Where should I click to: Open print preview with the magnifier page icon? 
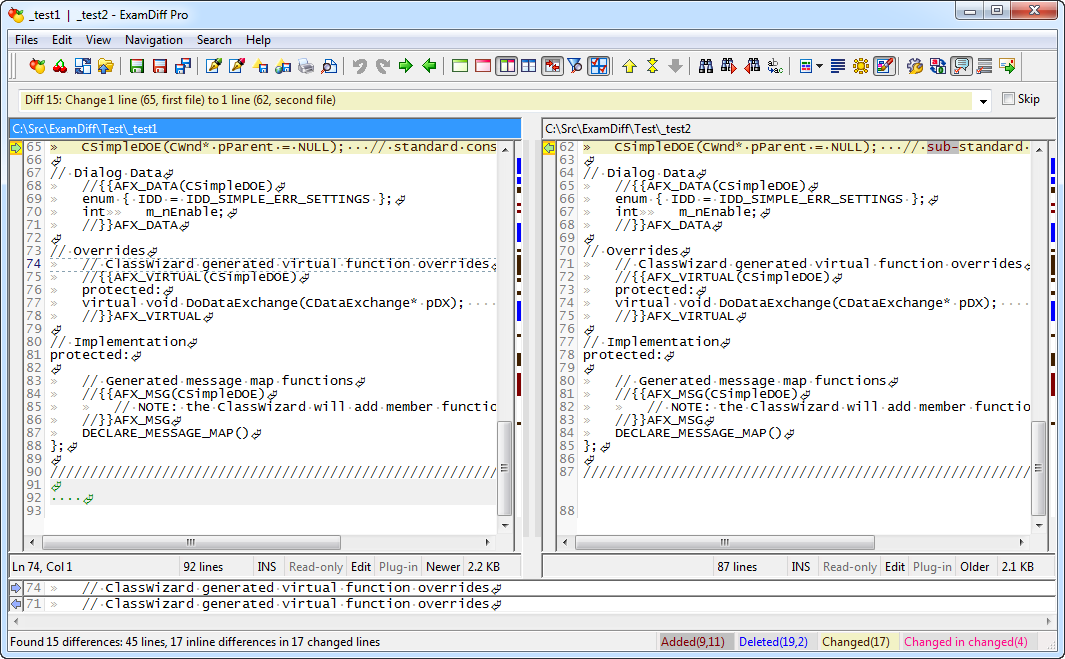[x=329, y=66]
